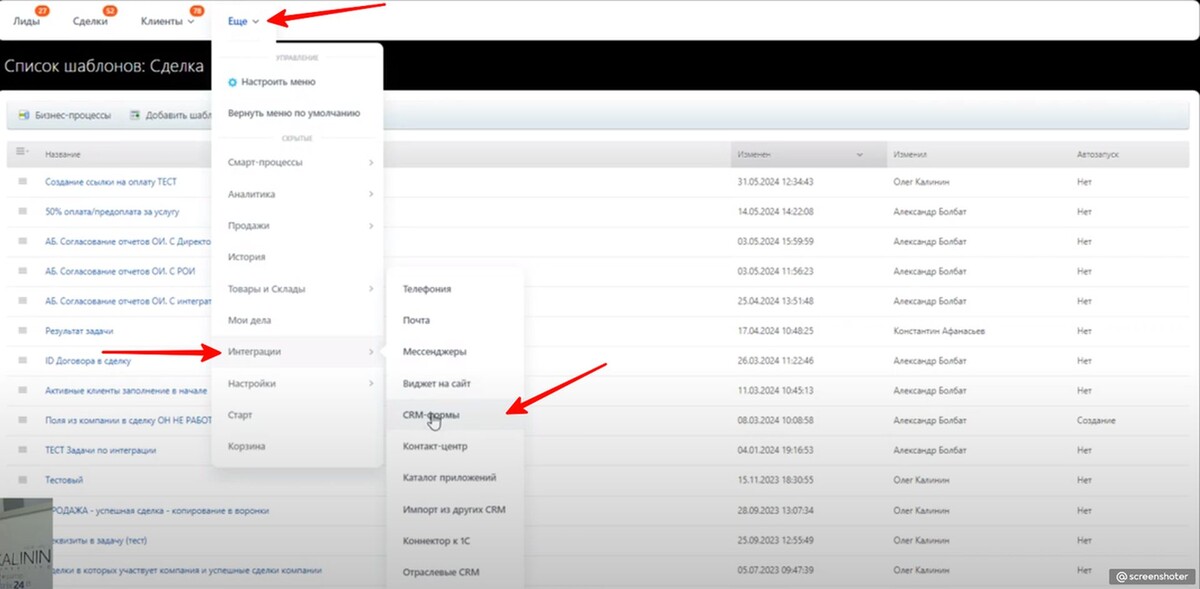Click date 17.04.2024 10:48:25
1200x589 pixels.
[x=775, y=330]
